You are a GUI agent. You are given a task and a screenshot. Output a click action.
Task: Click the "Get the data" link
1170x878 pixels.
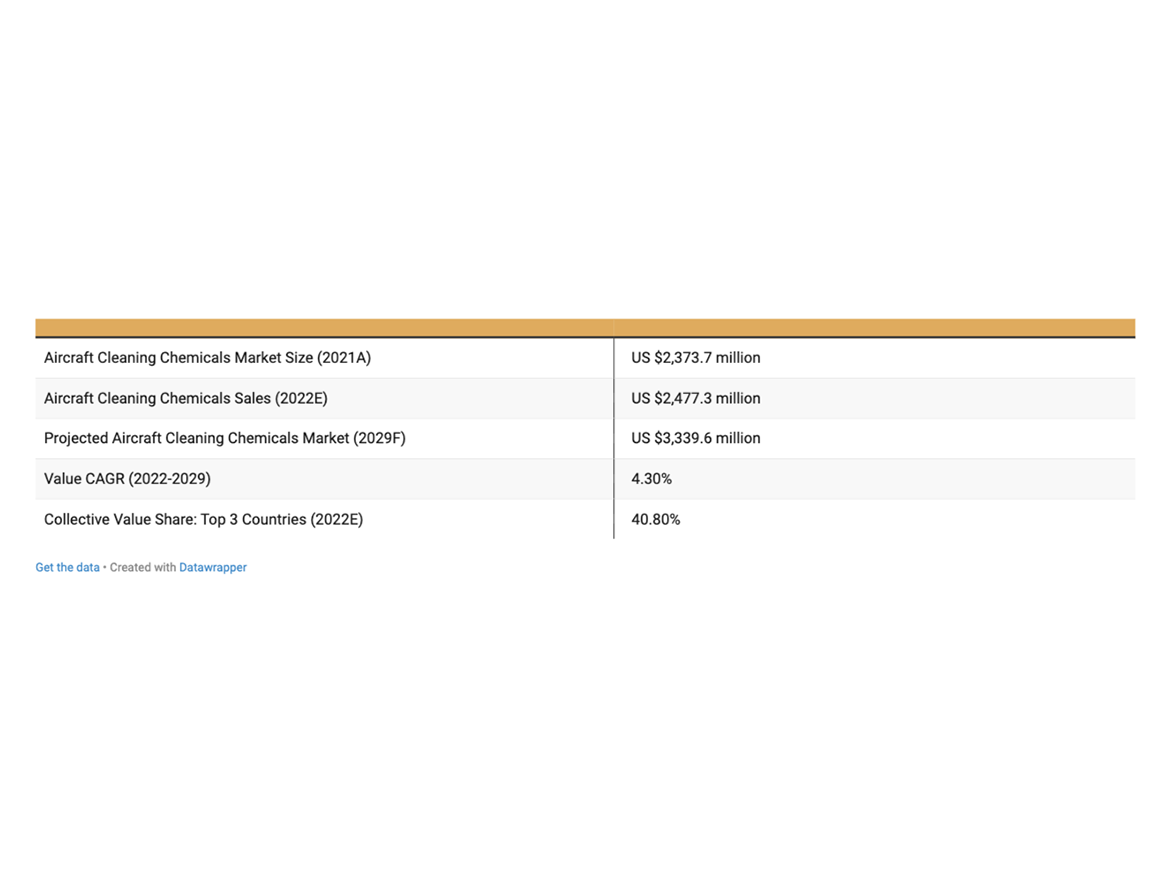[67, 567]
